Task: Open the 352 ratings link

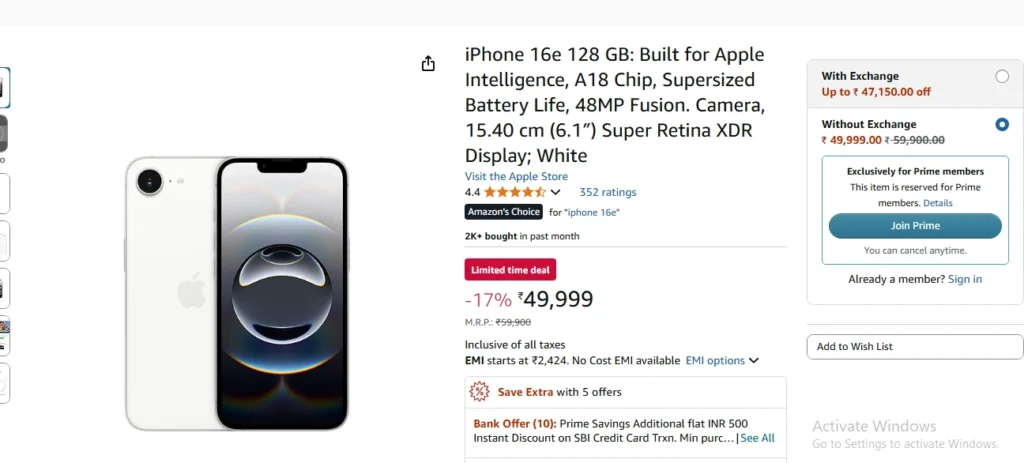Action: click(x=607, y=192)
